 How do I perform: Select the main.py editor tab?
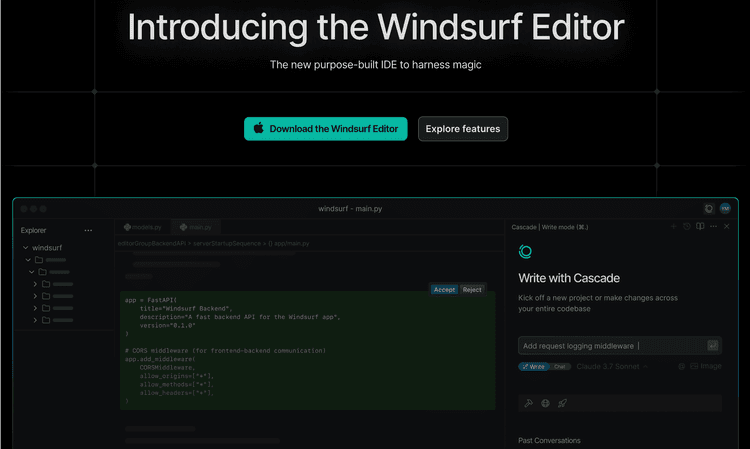click(196, 227)
